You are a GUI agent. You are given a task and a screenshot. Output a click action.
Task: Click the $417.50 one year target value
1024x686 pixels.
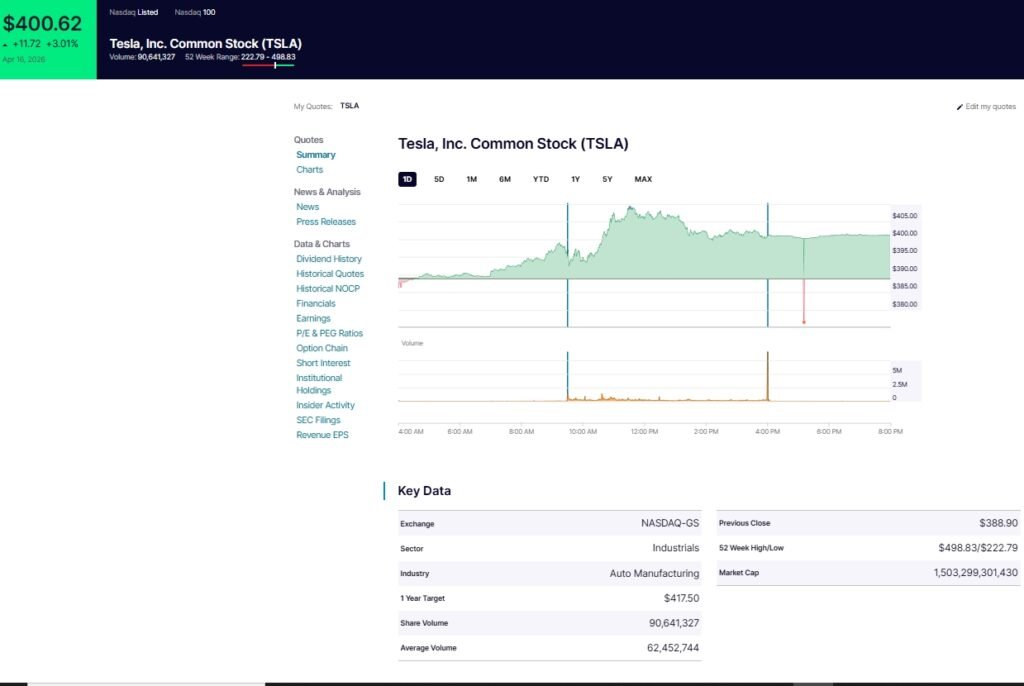pos(681,598)
